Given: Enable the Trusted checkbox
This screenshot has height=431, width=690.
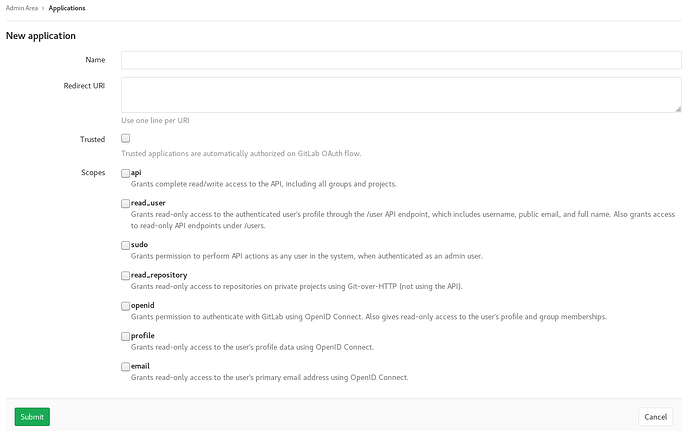Looking at the screenshot, I should point(126,139).
